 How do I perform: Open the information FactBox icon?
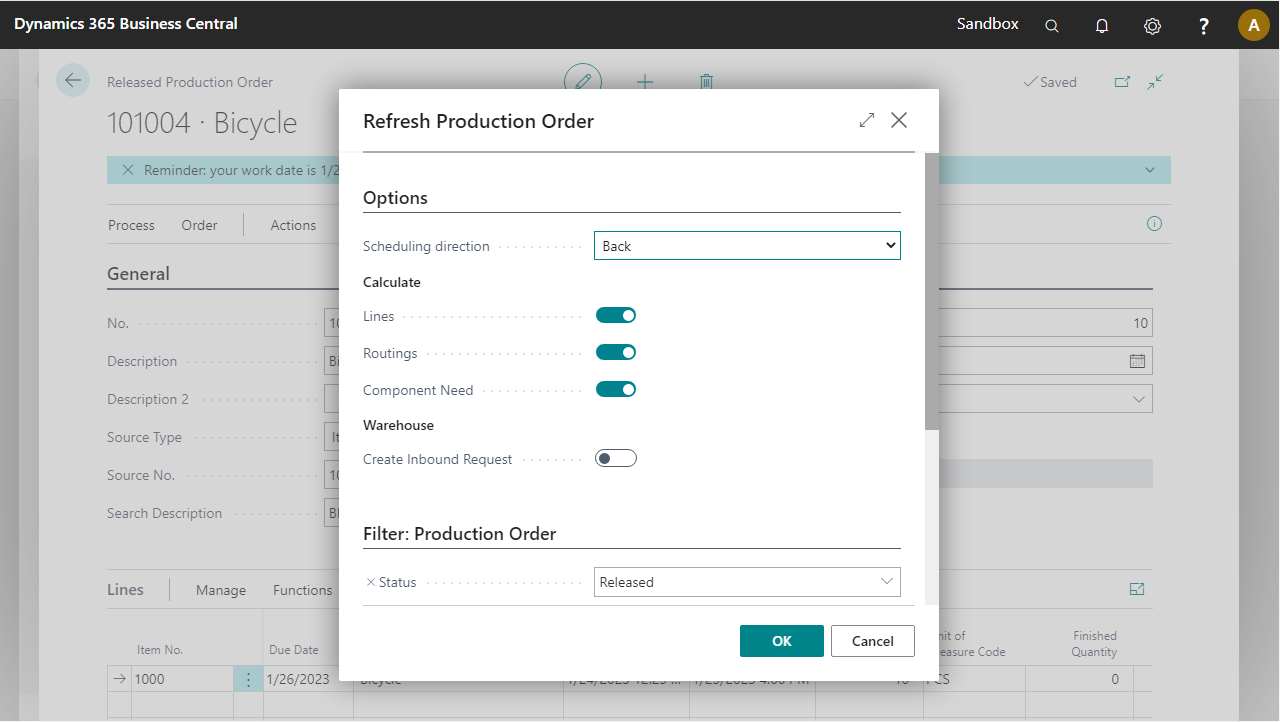[x=1155, y=224]
